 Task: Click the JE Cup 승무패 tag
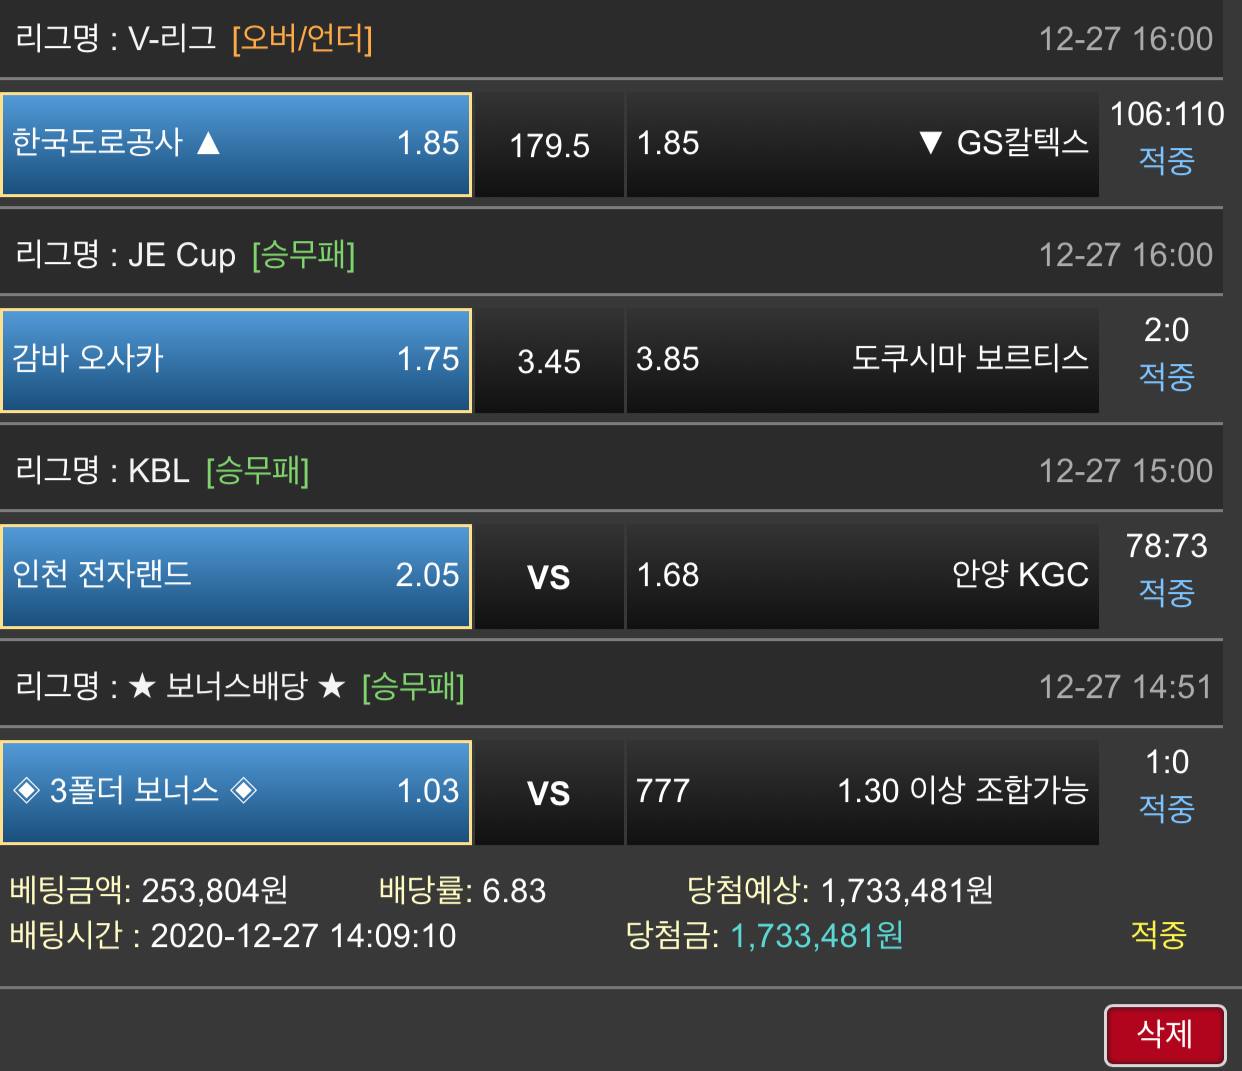point(304,255)
